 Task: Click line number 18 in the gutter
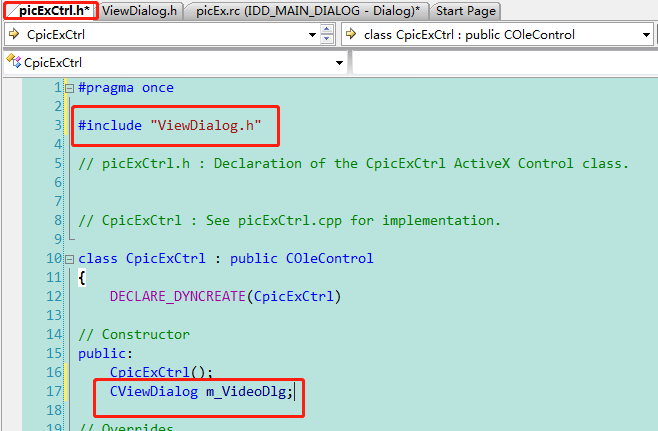click(54, 410)
